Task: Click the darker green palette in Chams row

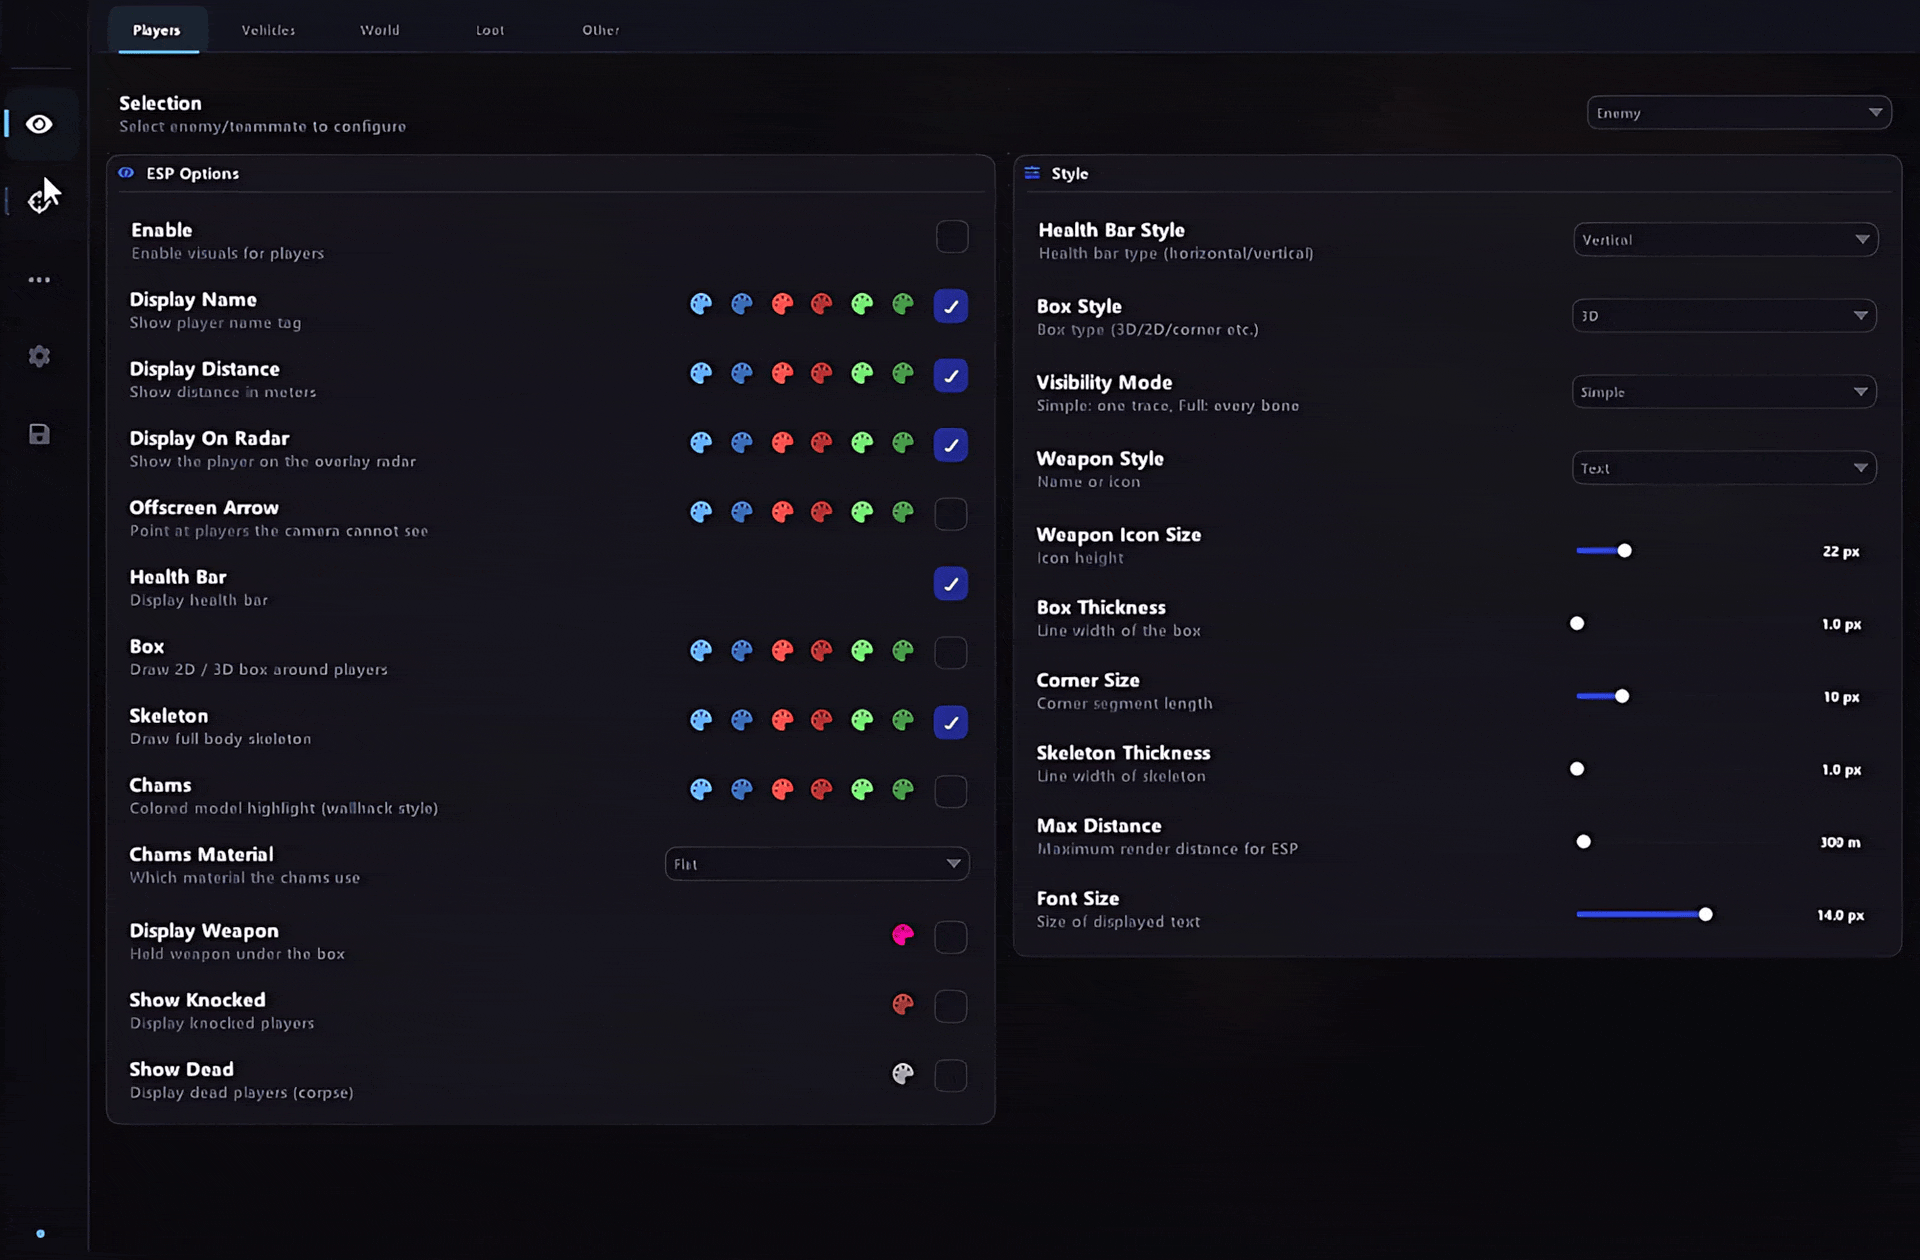Action: pyautogui.click(x=903, y=789)
